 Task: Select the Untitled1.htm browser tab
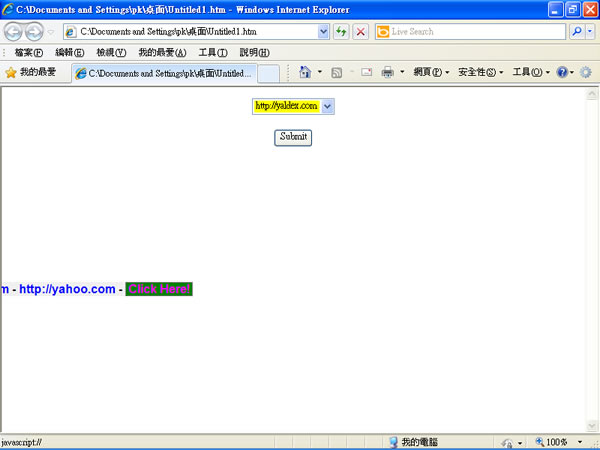click(x=164, y=73)
